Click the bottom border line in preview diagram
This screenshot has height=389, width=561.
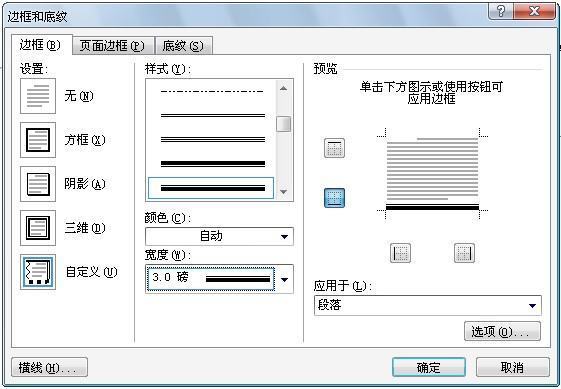click(432, 208)
